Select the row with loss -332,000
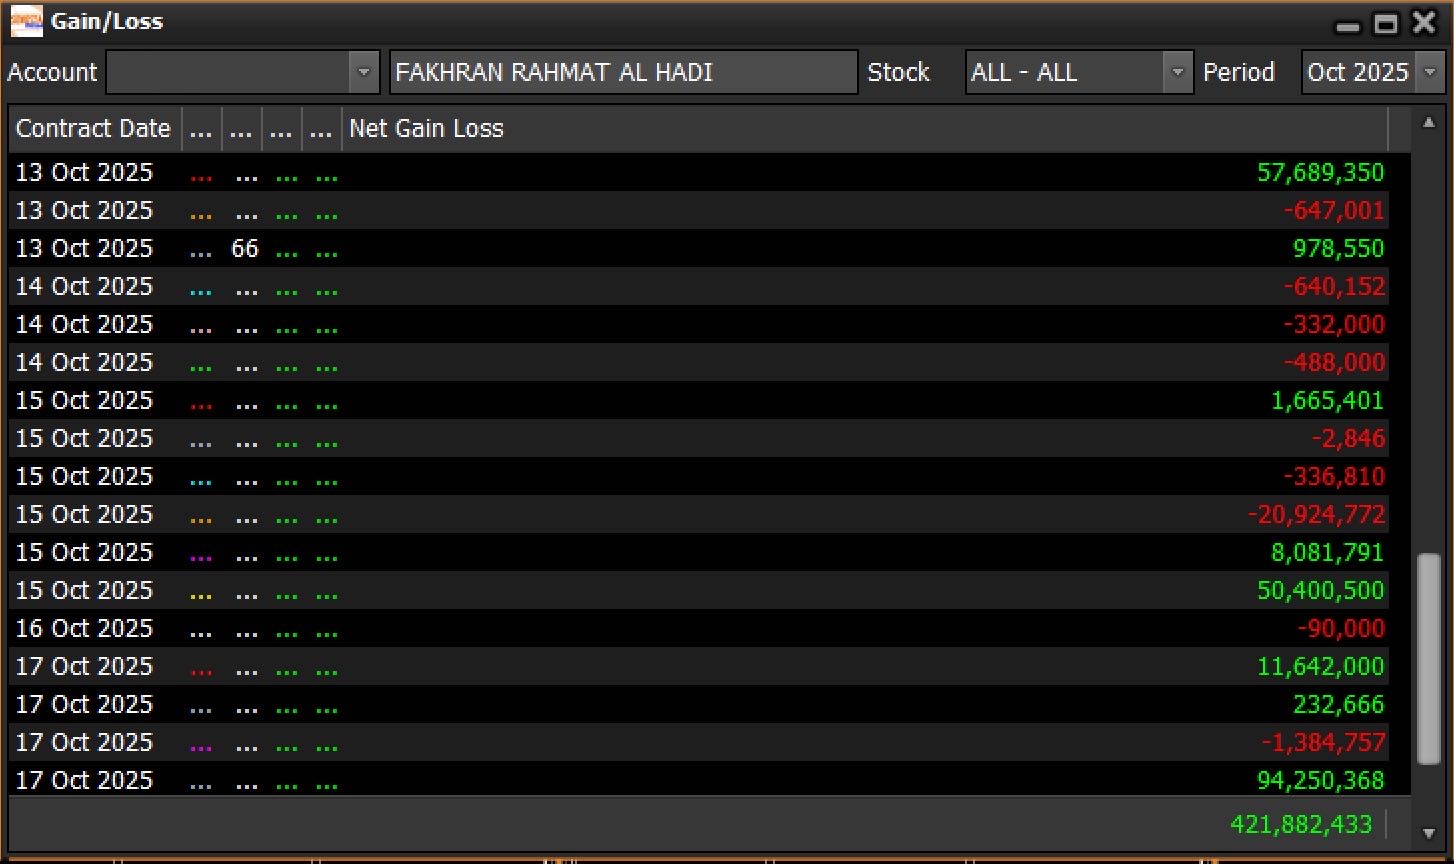 [699, 324]
